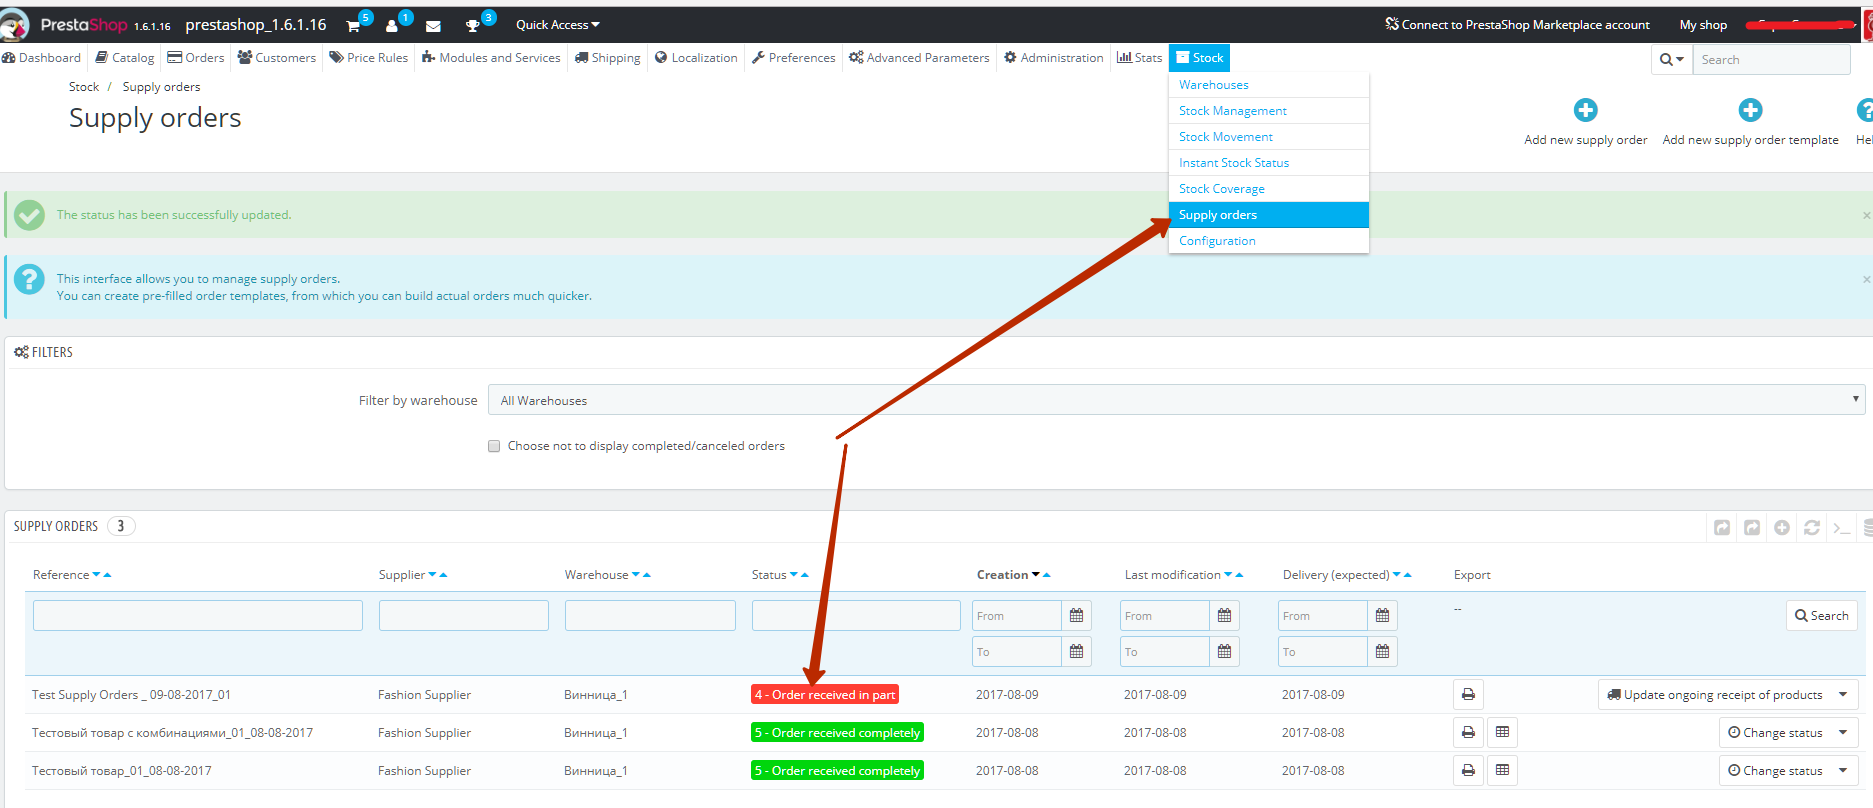Expand dropdown arrow for Тестовый товар_01_08-08-2017 status

(1844, 770)
